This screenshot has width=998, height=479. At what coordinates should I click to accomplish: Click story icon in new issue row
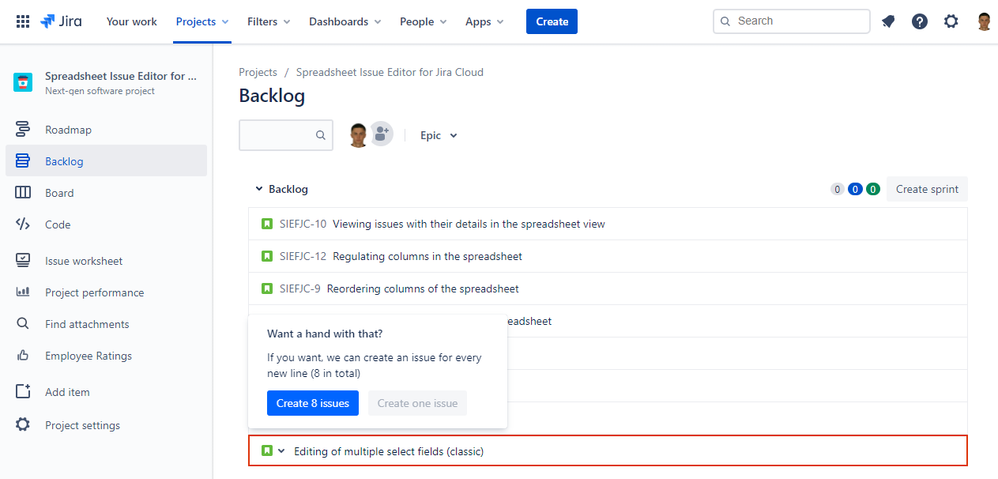pyautogui.click(x=267, y=451)
